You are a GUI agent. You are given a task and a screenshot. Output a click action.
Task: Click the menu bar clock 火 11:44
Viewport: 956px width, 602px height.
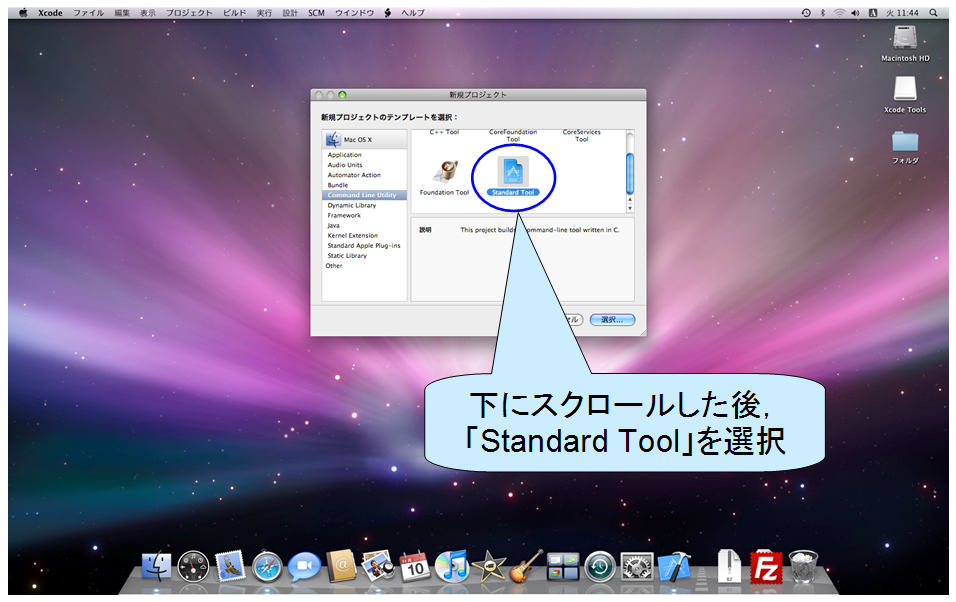point(902,12)
